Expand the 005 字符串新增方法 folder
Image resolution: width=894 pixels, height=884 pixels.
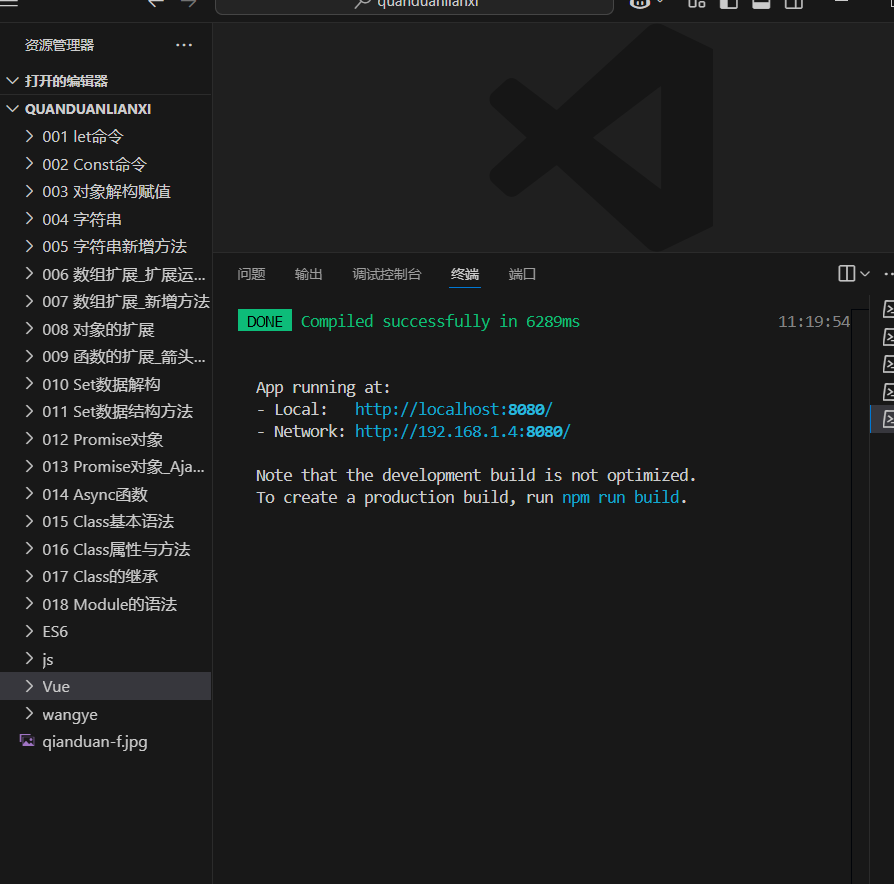(105, 247)
